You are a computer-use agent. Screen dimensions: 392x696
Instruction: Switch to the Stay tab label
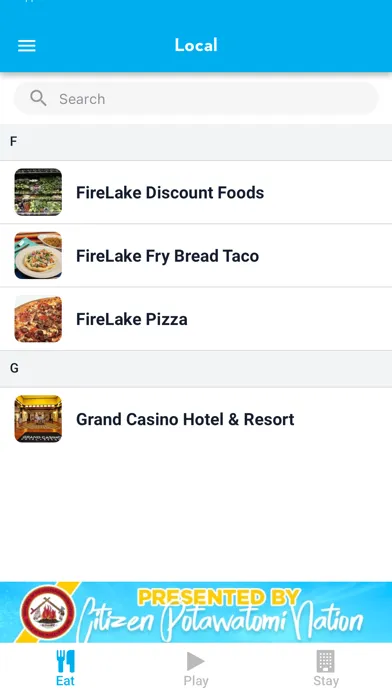(x=326, y=681)
